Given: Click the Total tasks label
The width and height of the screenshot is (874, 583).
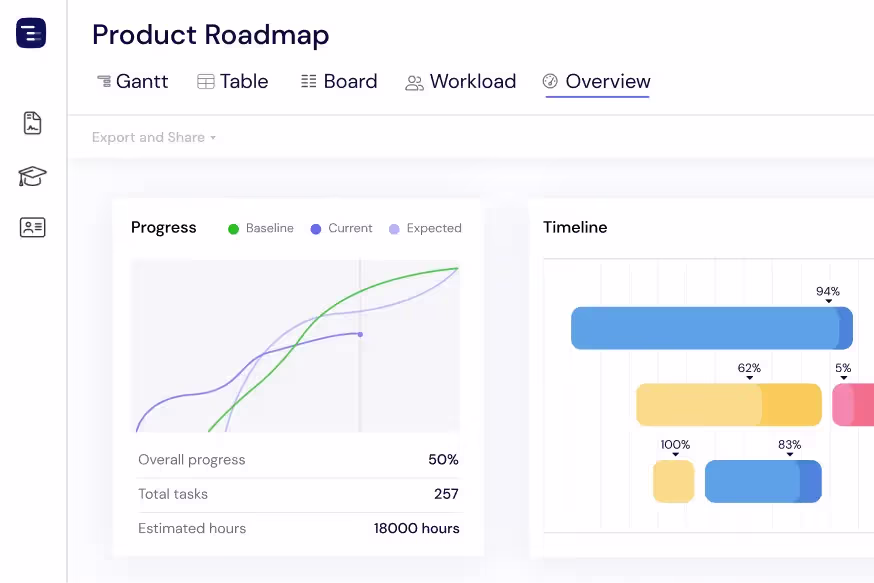Looking at the screenshot, I should click(x=173, y=494).
